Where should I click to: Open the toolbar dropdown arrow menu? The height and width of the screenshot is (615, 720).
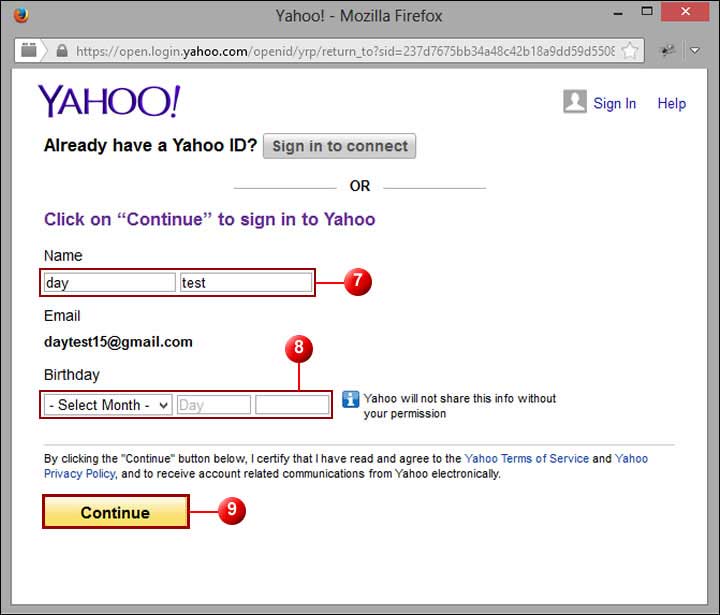695,50
